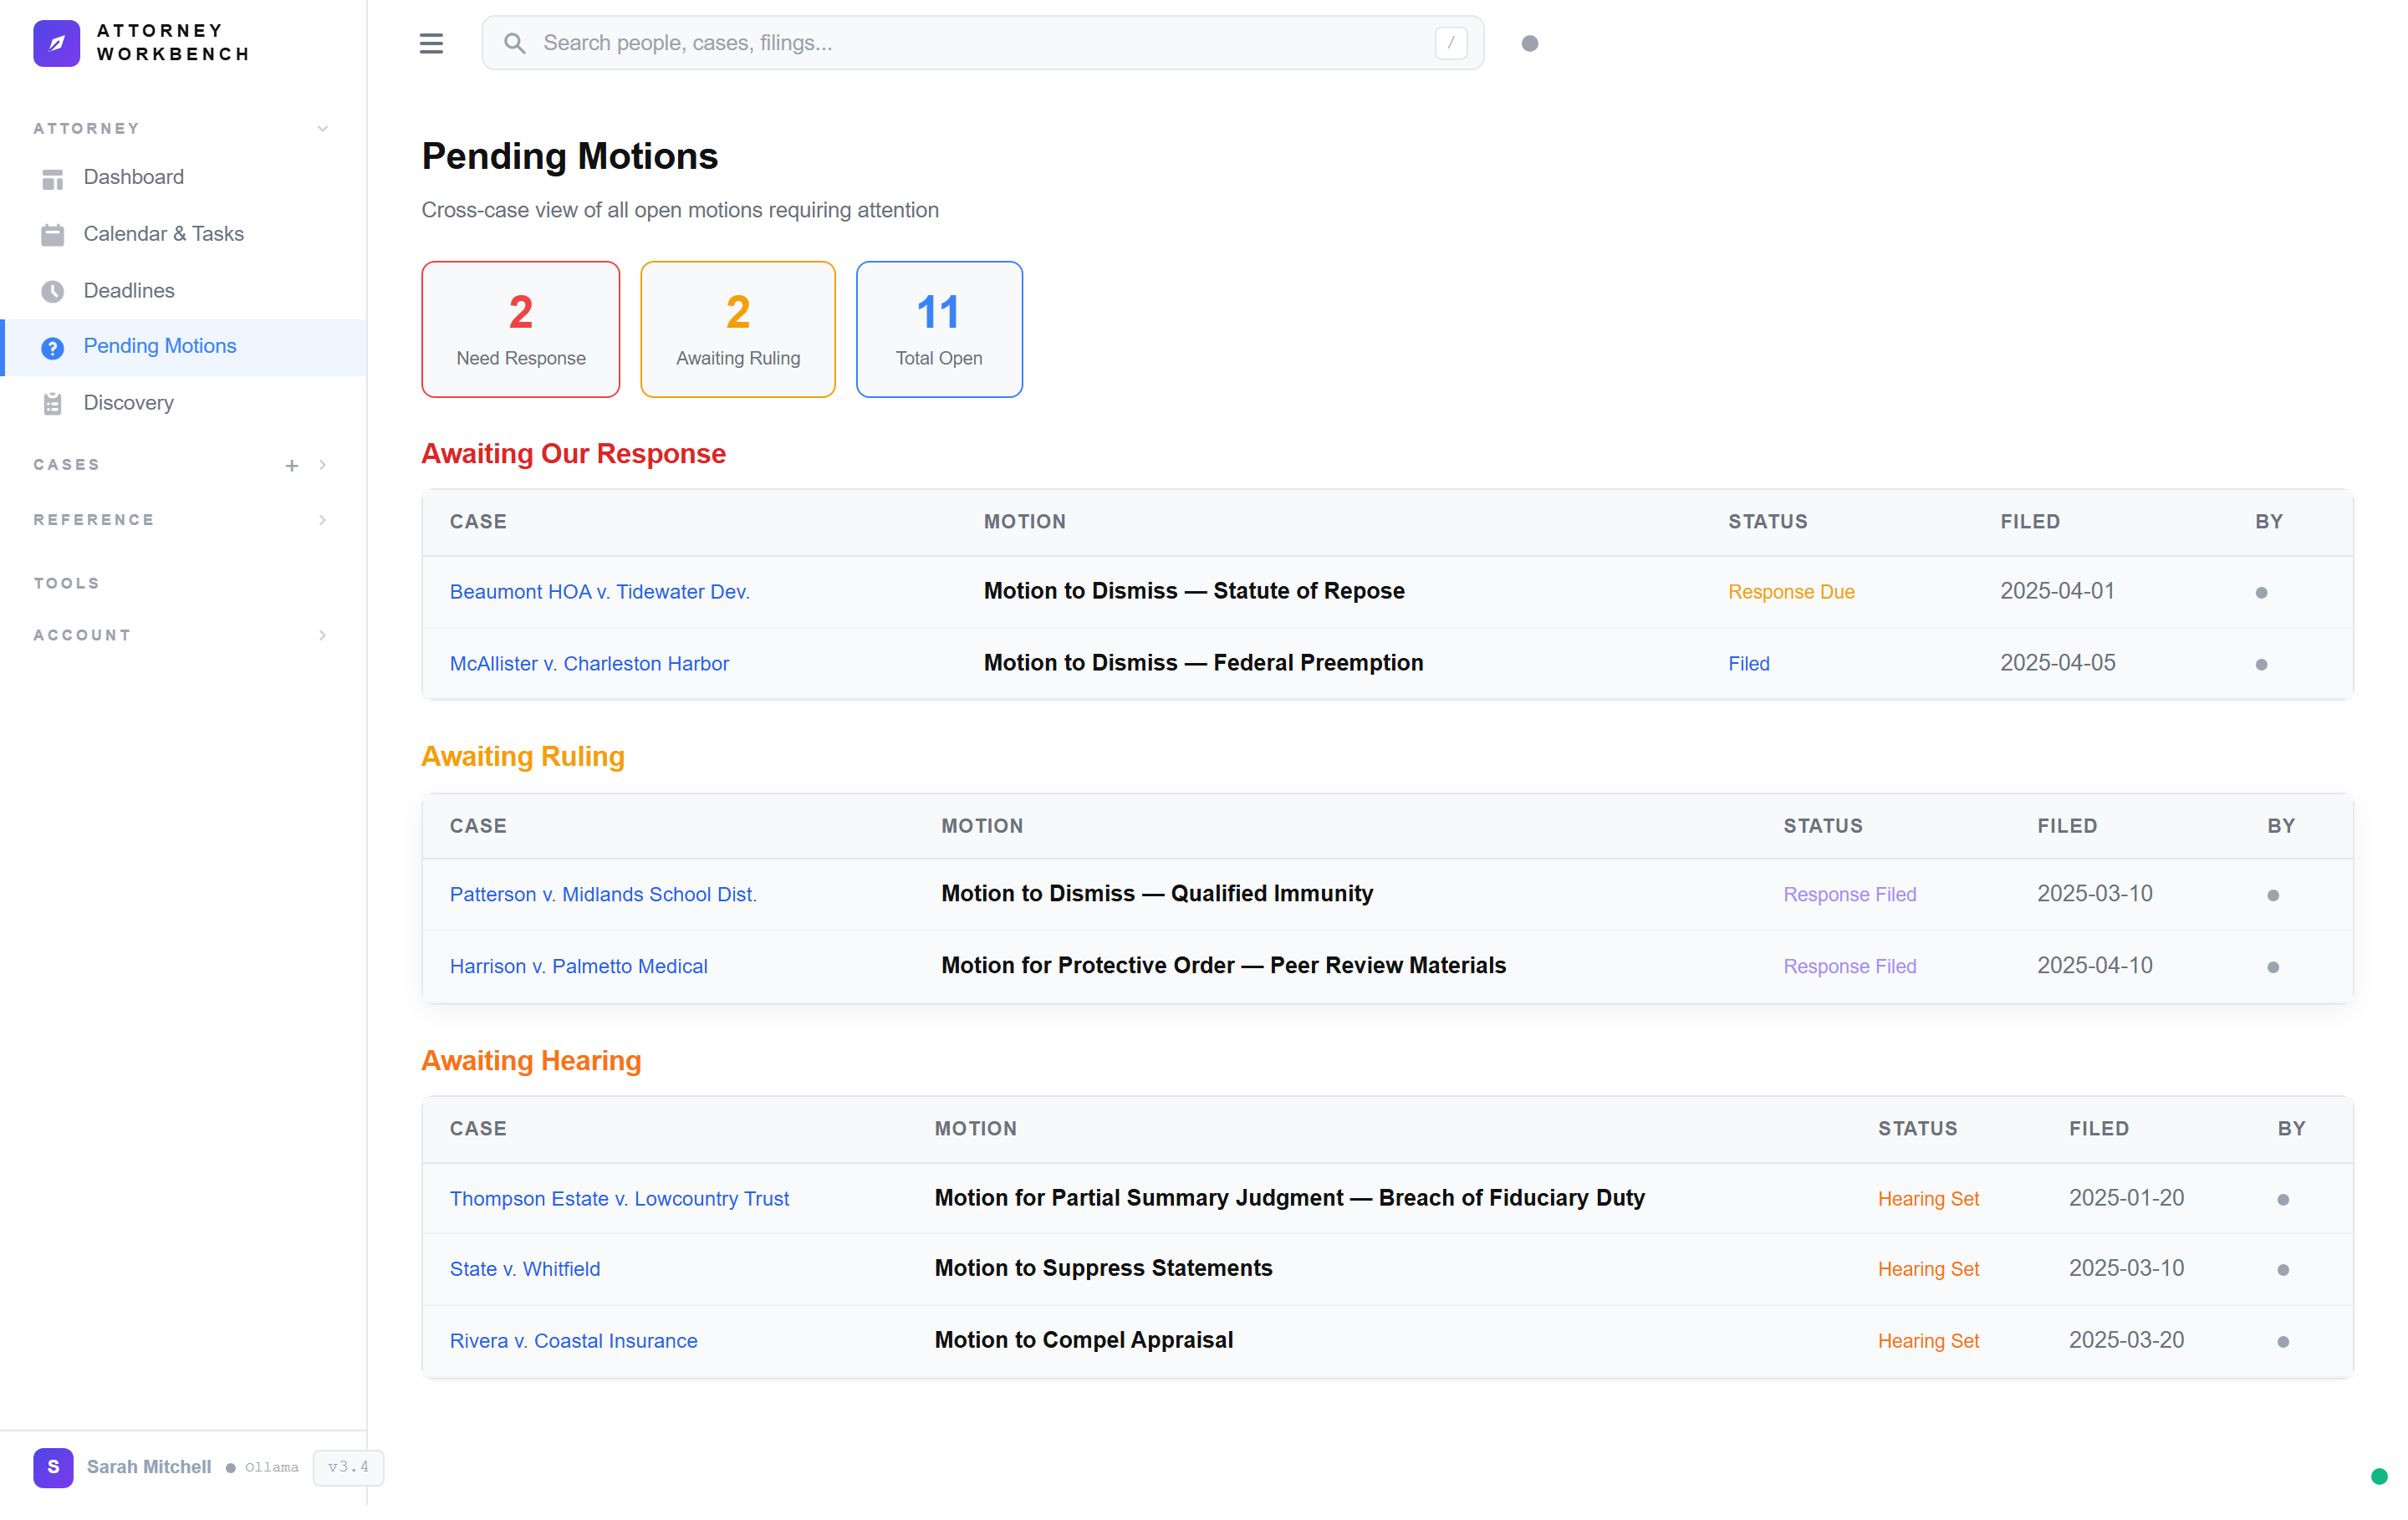
Task: Open the Discovery clipboard icon
Action: point(53,403)
